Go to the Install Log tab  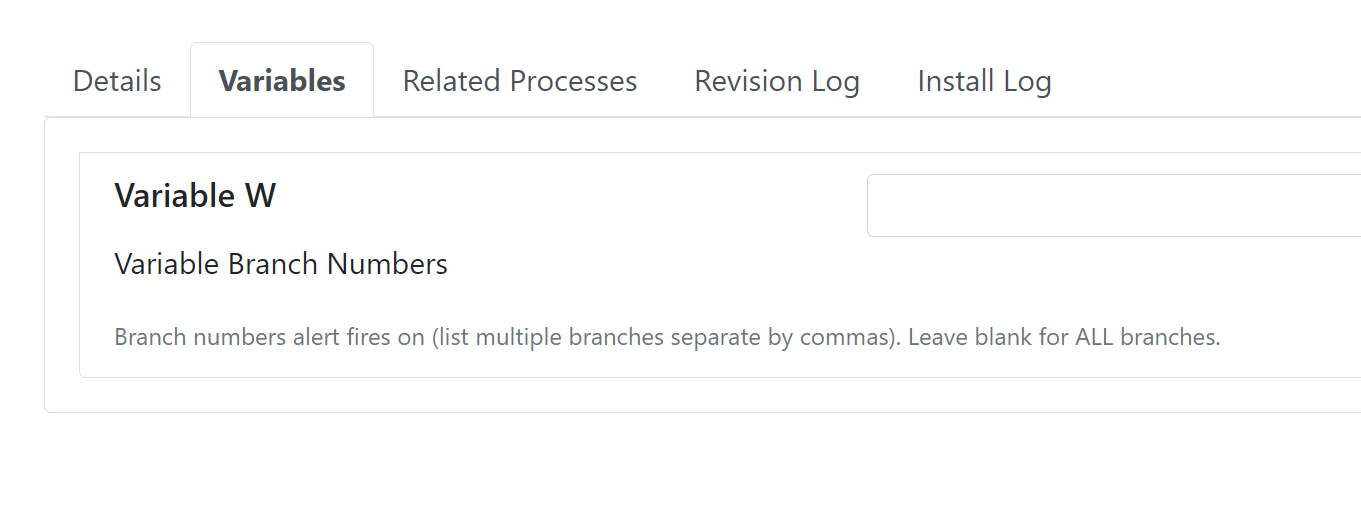(984, 81)
